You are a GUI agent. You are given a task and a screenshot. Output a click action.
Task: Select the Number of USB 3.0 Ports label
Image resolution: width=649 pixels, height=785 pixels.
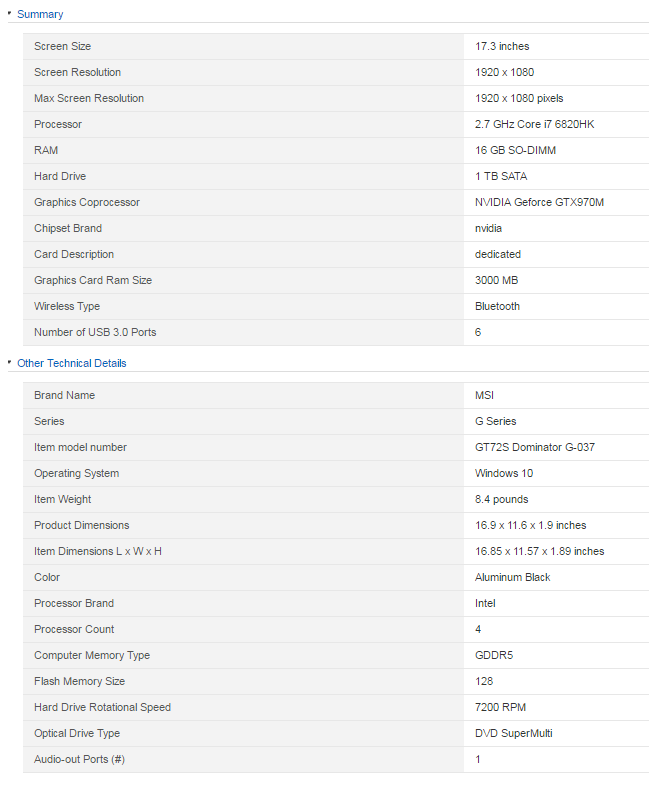point(95,332)
